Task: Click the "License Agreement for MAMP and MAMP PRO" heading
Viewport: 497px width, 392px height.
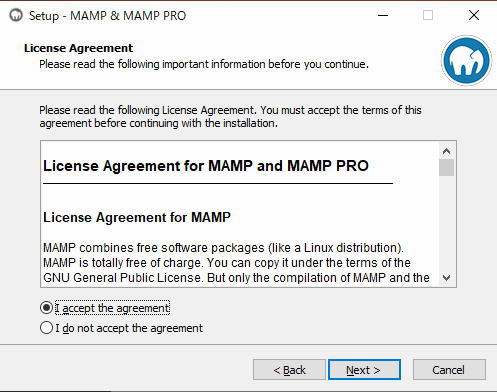Action: (x=206, y=166)
